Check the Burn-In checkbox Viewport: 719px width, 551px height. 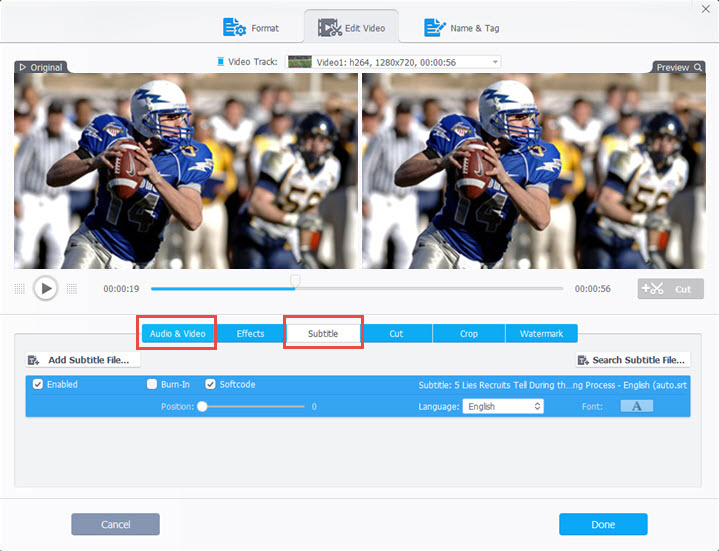pyautogui.click(x=152, y=384)
